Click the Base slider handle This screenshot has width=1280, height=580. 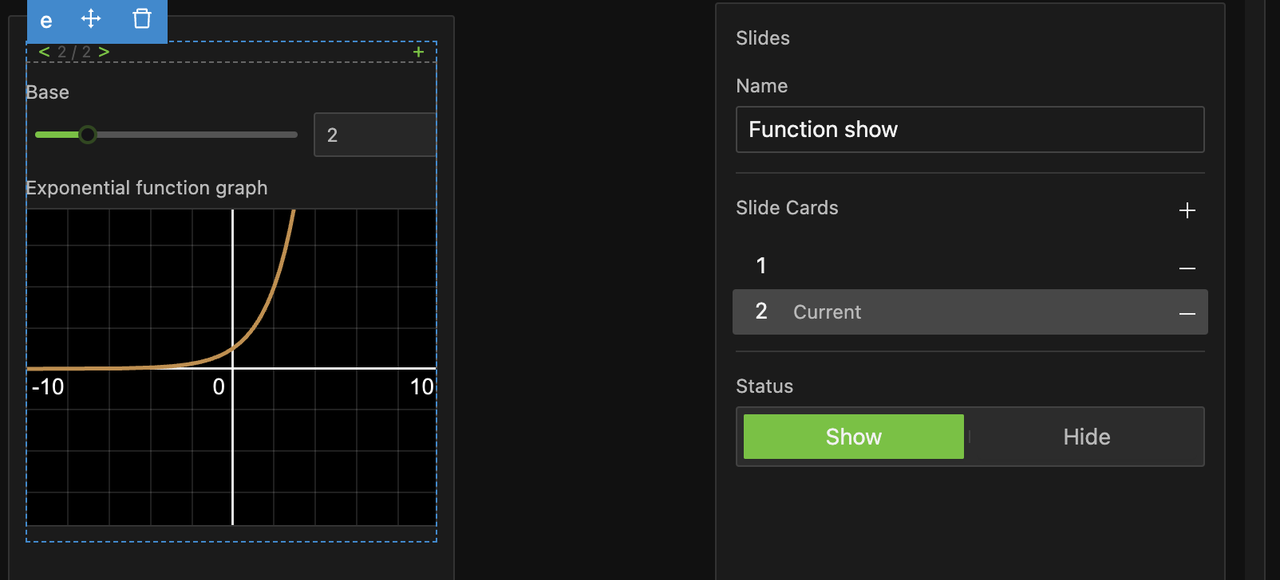pos(88,134)
